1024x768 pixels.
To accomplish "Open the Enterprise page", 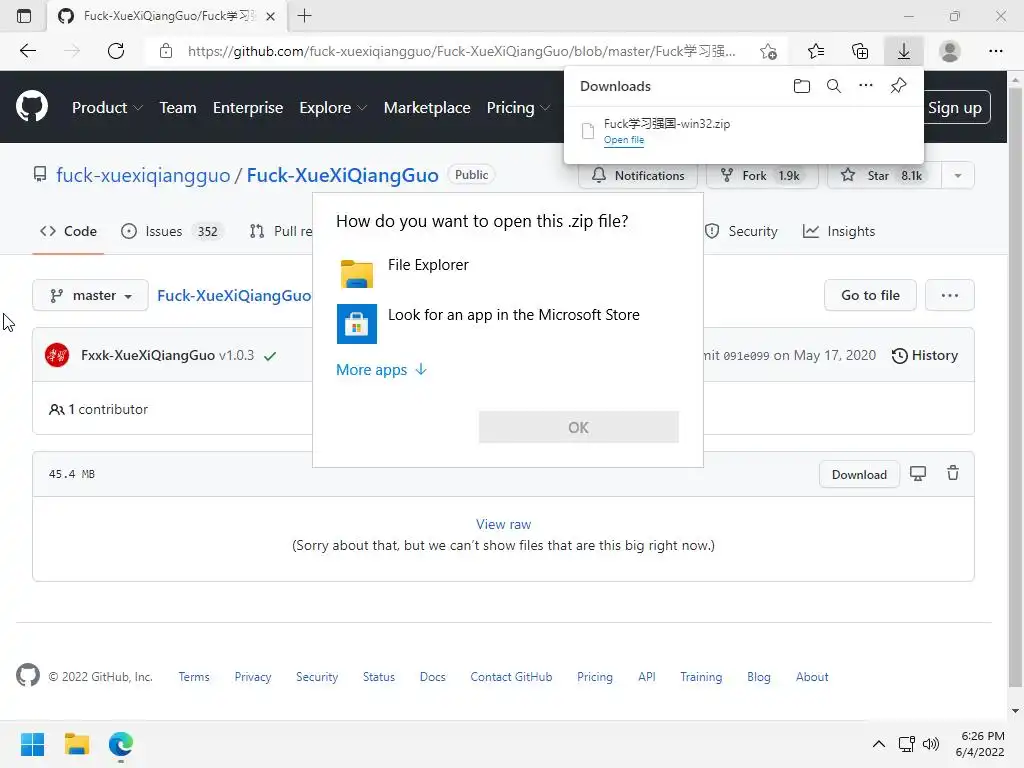I will (x=248, y=108).
